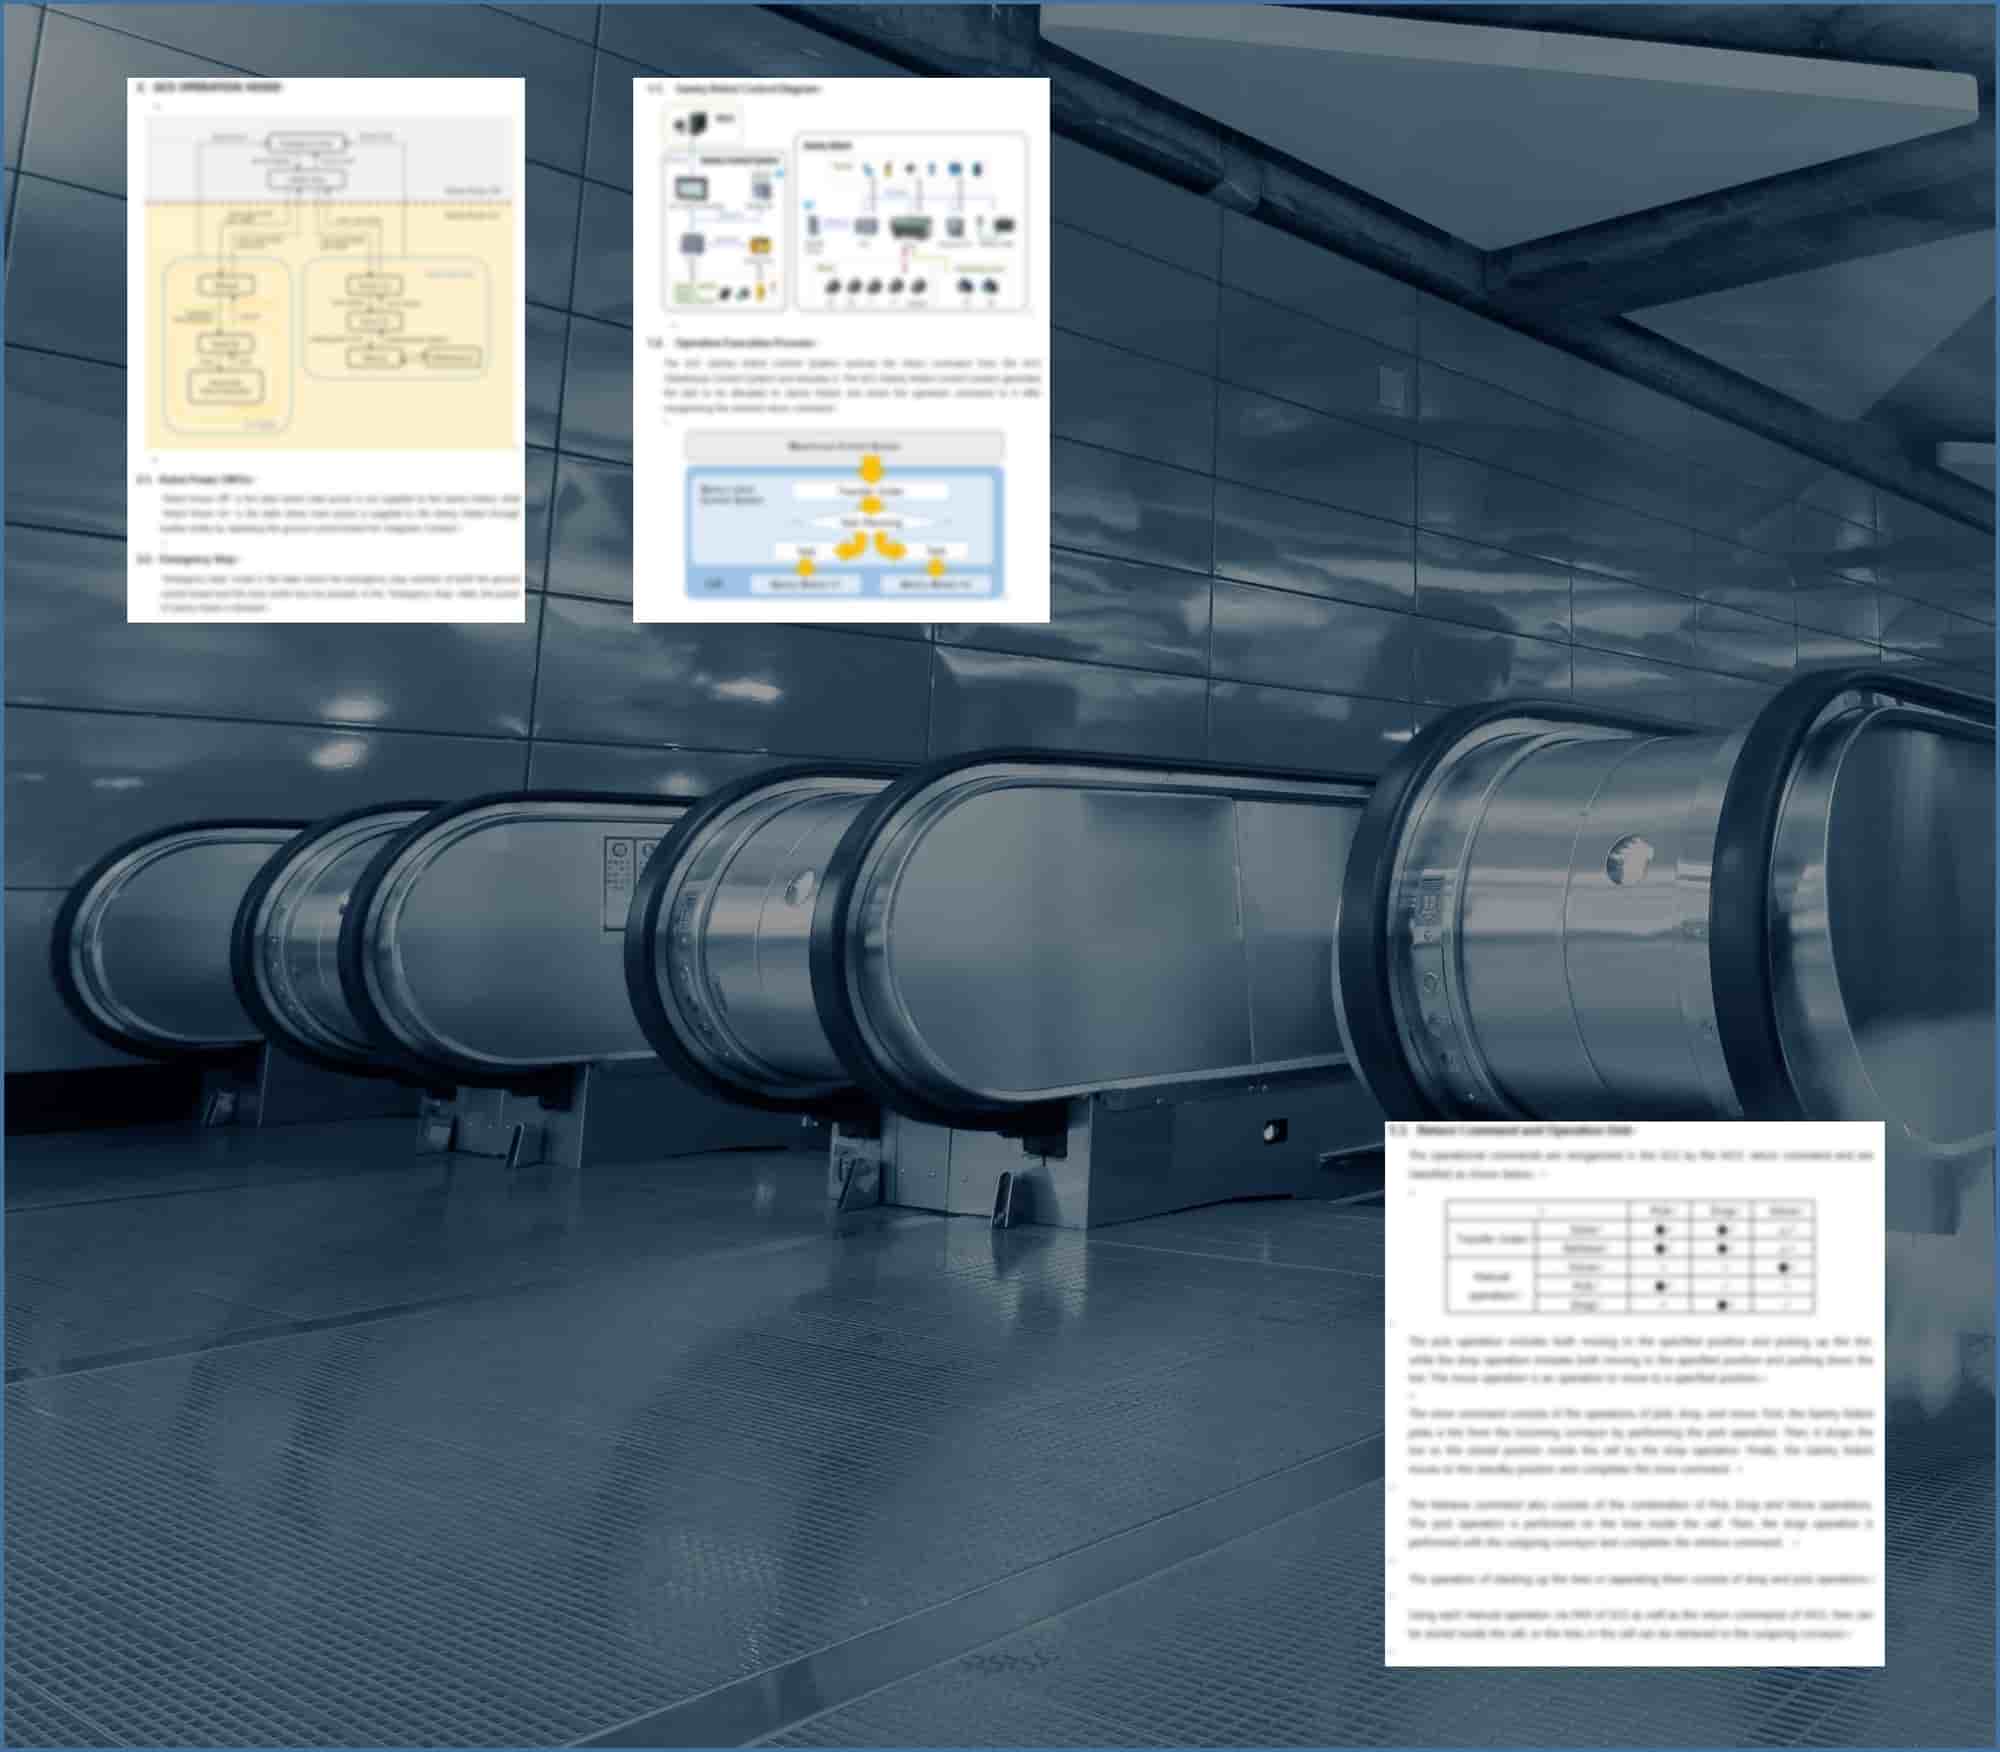Click the green controller icon in Gantry Robot panel

click(910, 227)
